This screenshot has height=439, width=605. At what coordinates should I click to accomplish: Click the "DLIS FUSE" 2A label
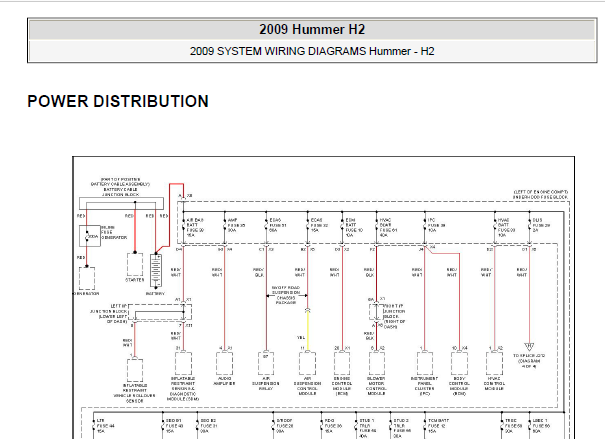click(x=541, y=225)
